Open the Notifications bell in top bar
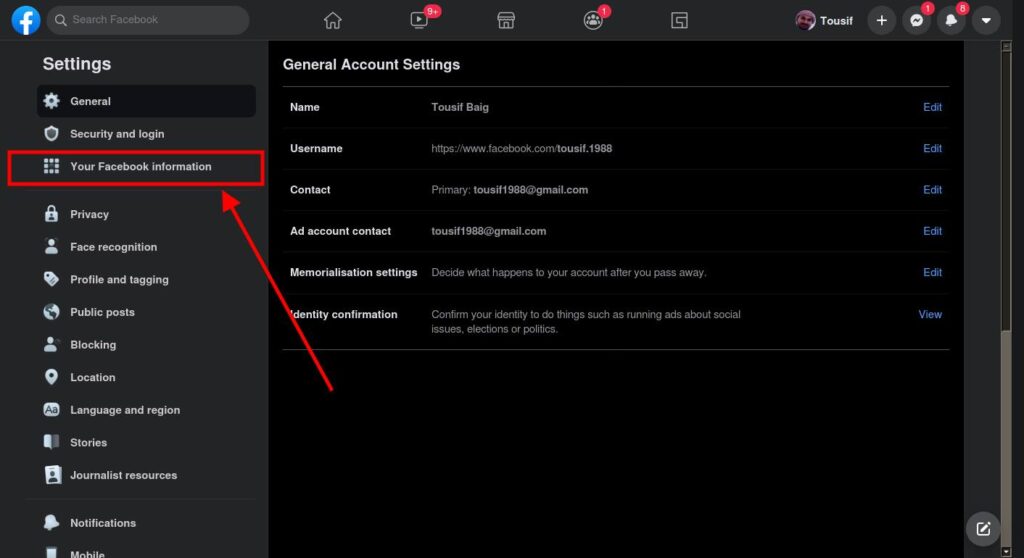The width and height of the screenshot is (1024, 558). coord(952,20)
